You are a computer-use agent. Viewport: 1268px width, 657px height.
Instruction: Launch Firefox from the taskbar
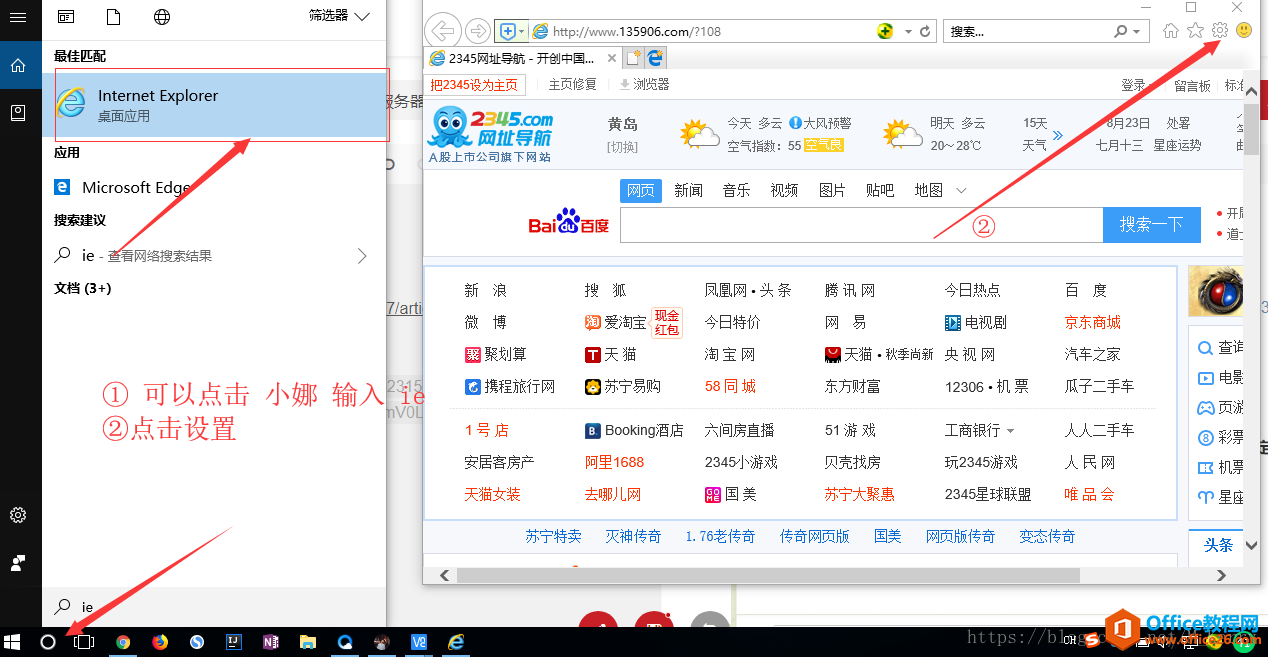[160, 642]
